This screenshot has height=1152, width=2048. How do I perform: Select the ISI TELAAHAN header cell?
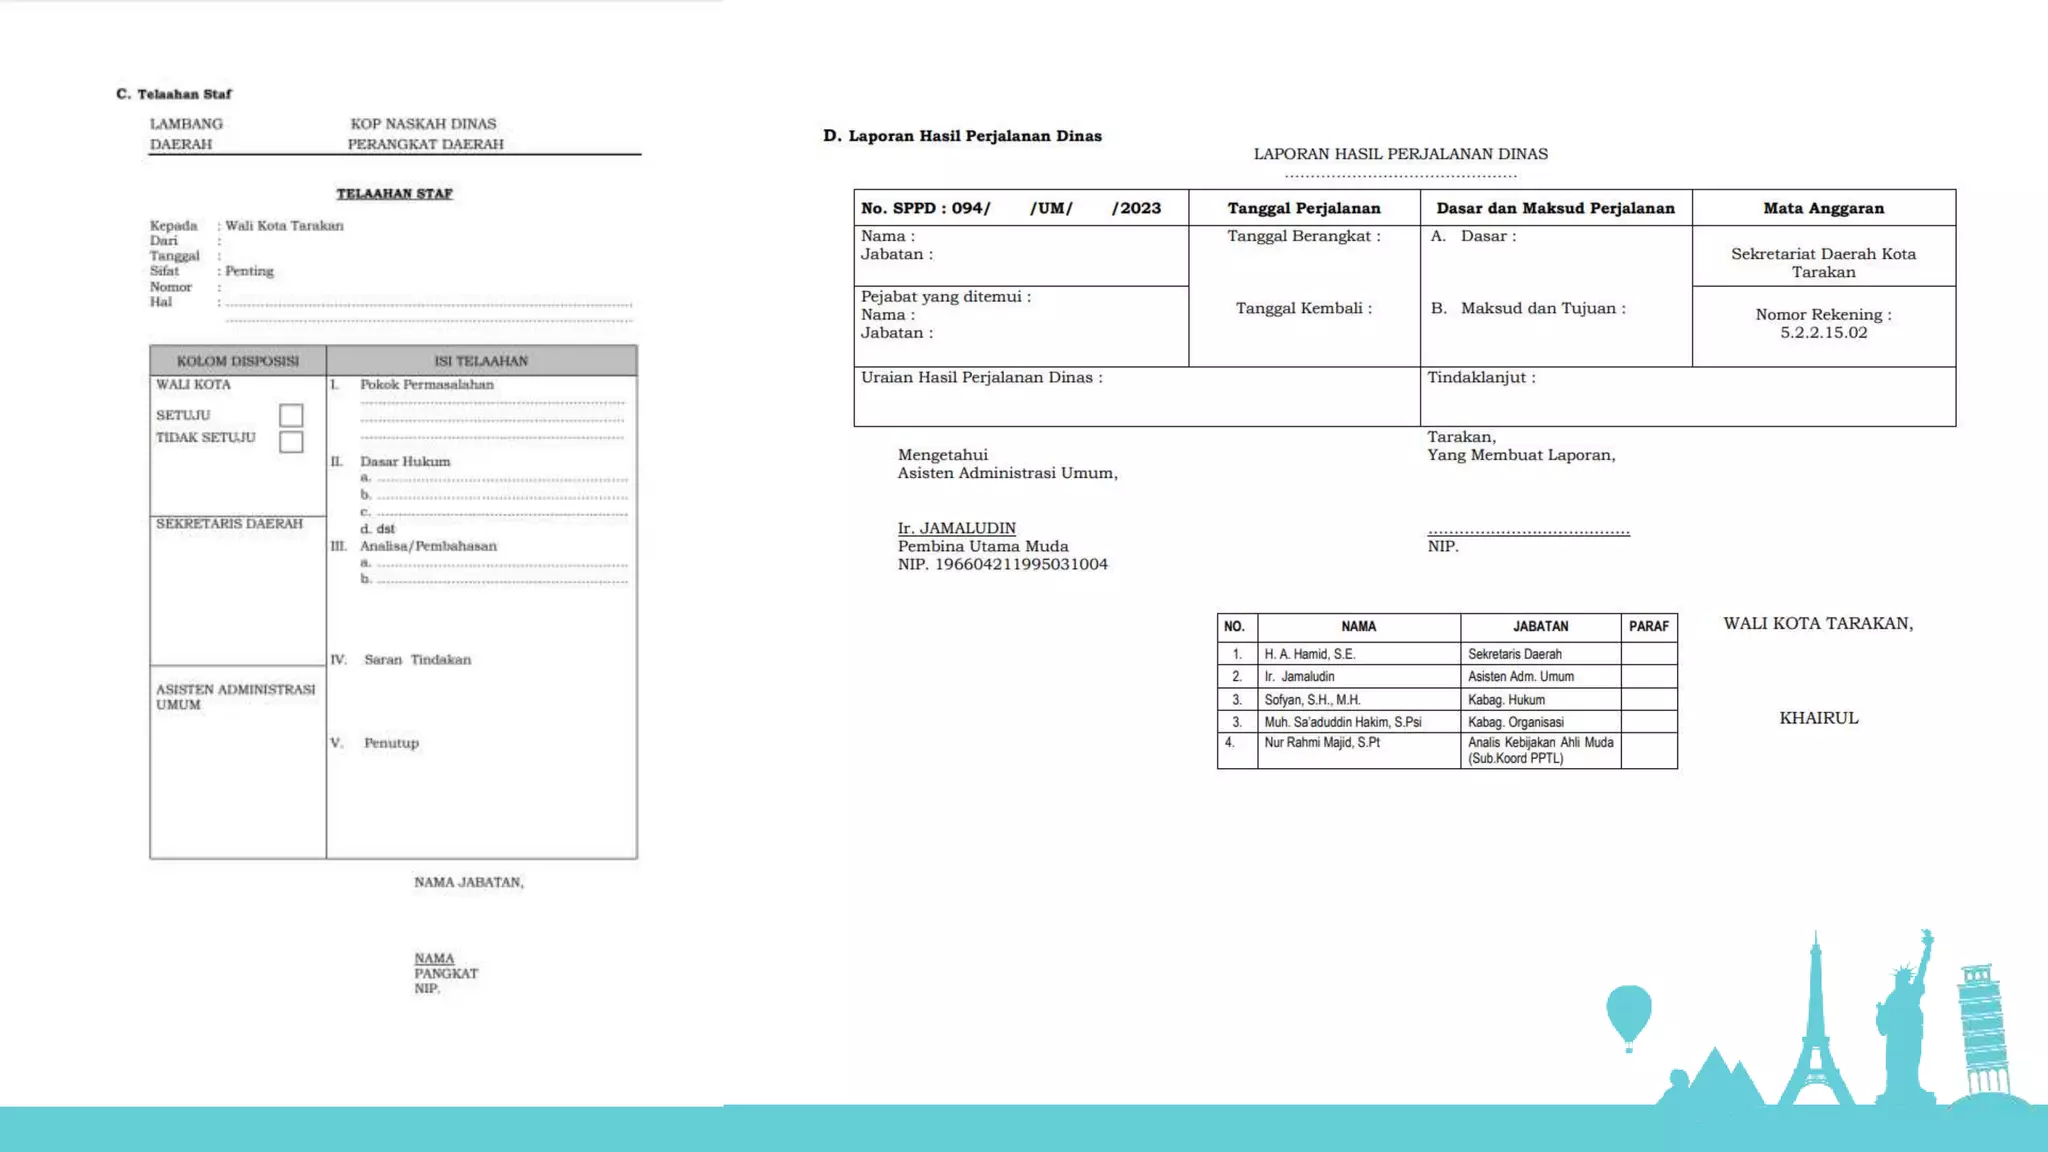(481, 361)
